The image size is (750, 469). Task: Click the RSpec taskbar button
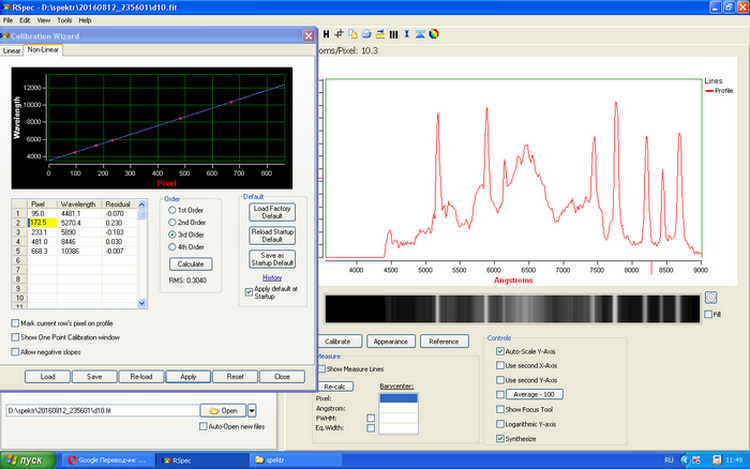pos(202,460)
